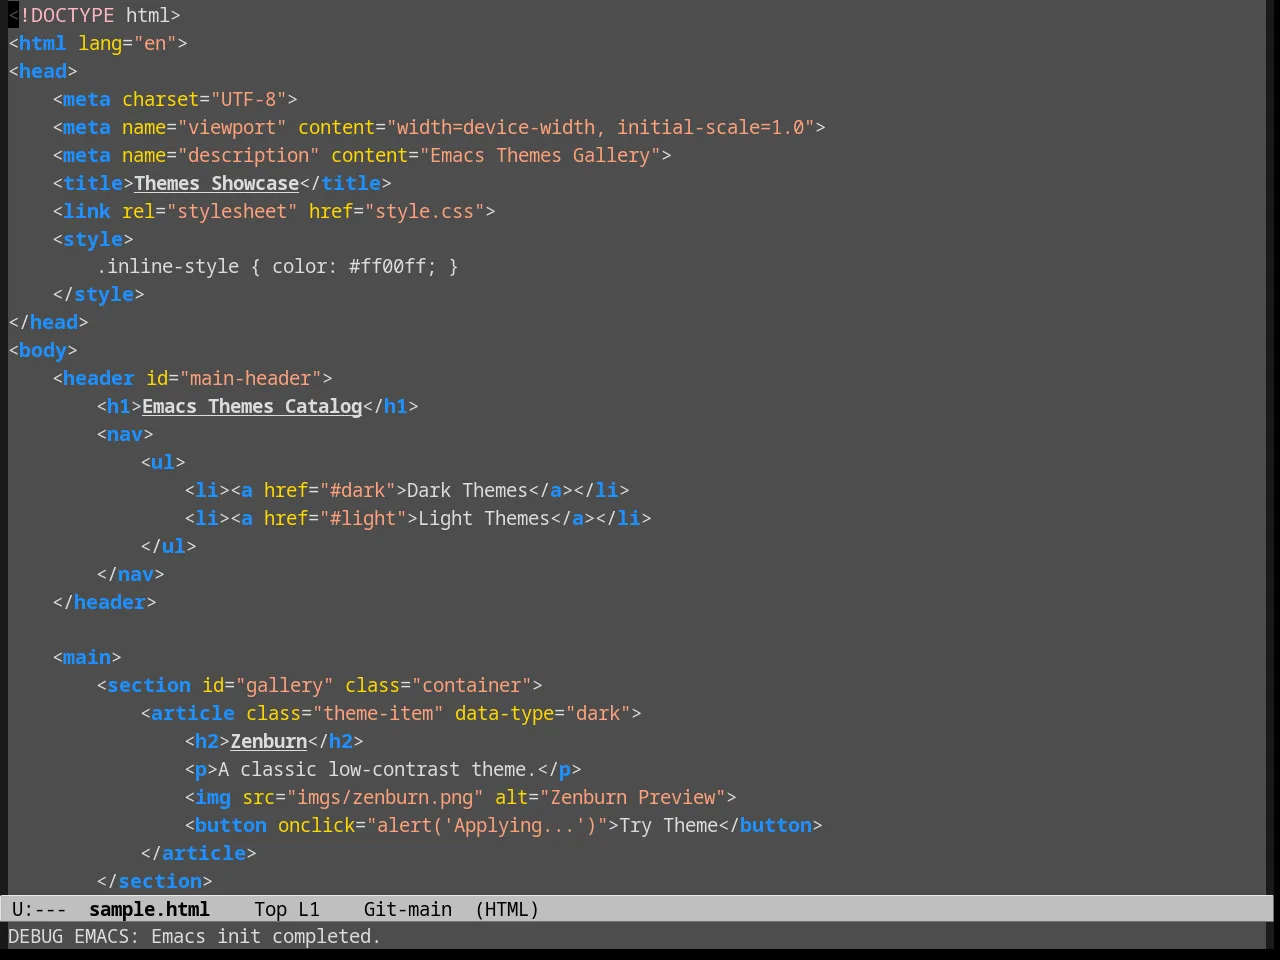
Task: Click the "#light" href value
Action: coord(364,518)
